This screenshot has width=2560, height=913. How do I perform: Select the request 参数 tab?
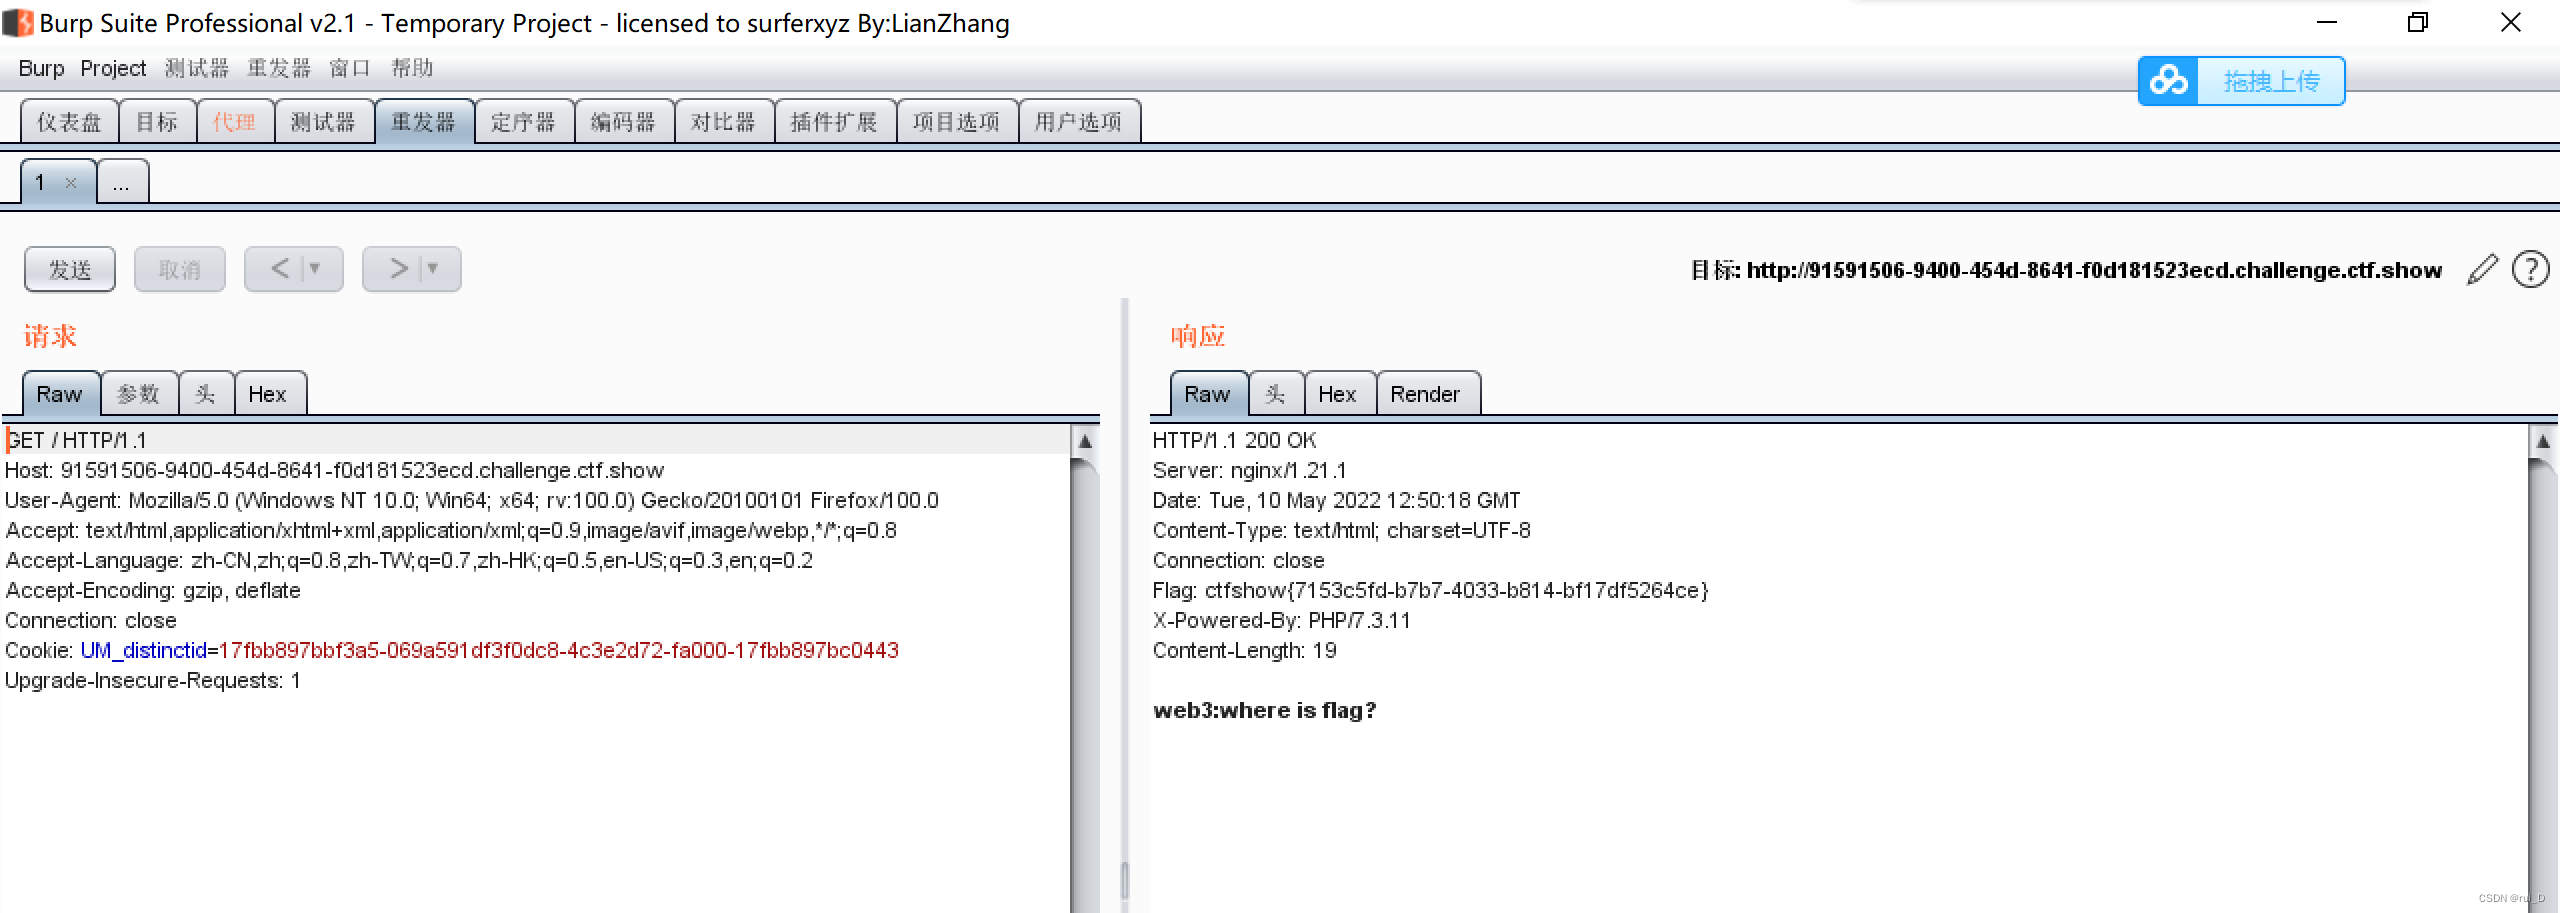click(139, 394)
